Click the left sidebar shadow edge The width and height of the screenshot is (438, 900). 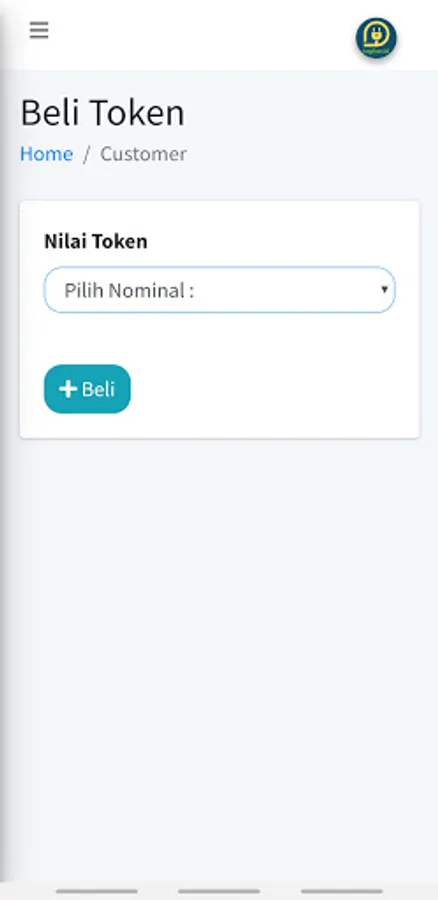pyautogui.click(x=5, y=459)
